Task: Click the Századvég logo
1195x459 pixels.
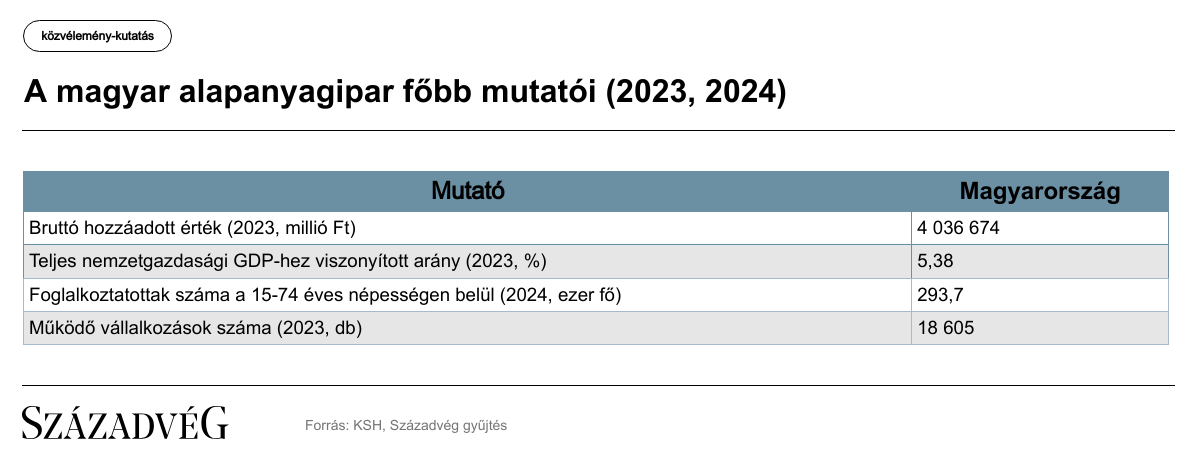Action: point(125,423)
